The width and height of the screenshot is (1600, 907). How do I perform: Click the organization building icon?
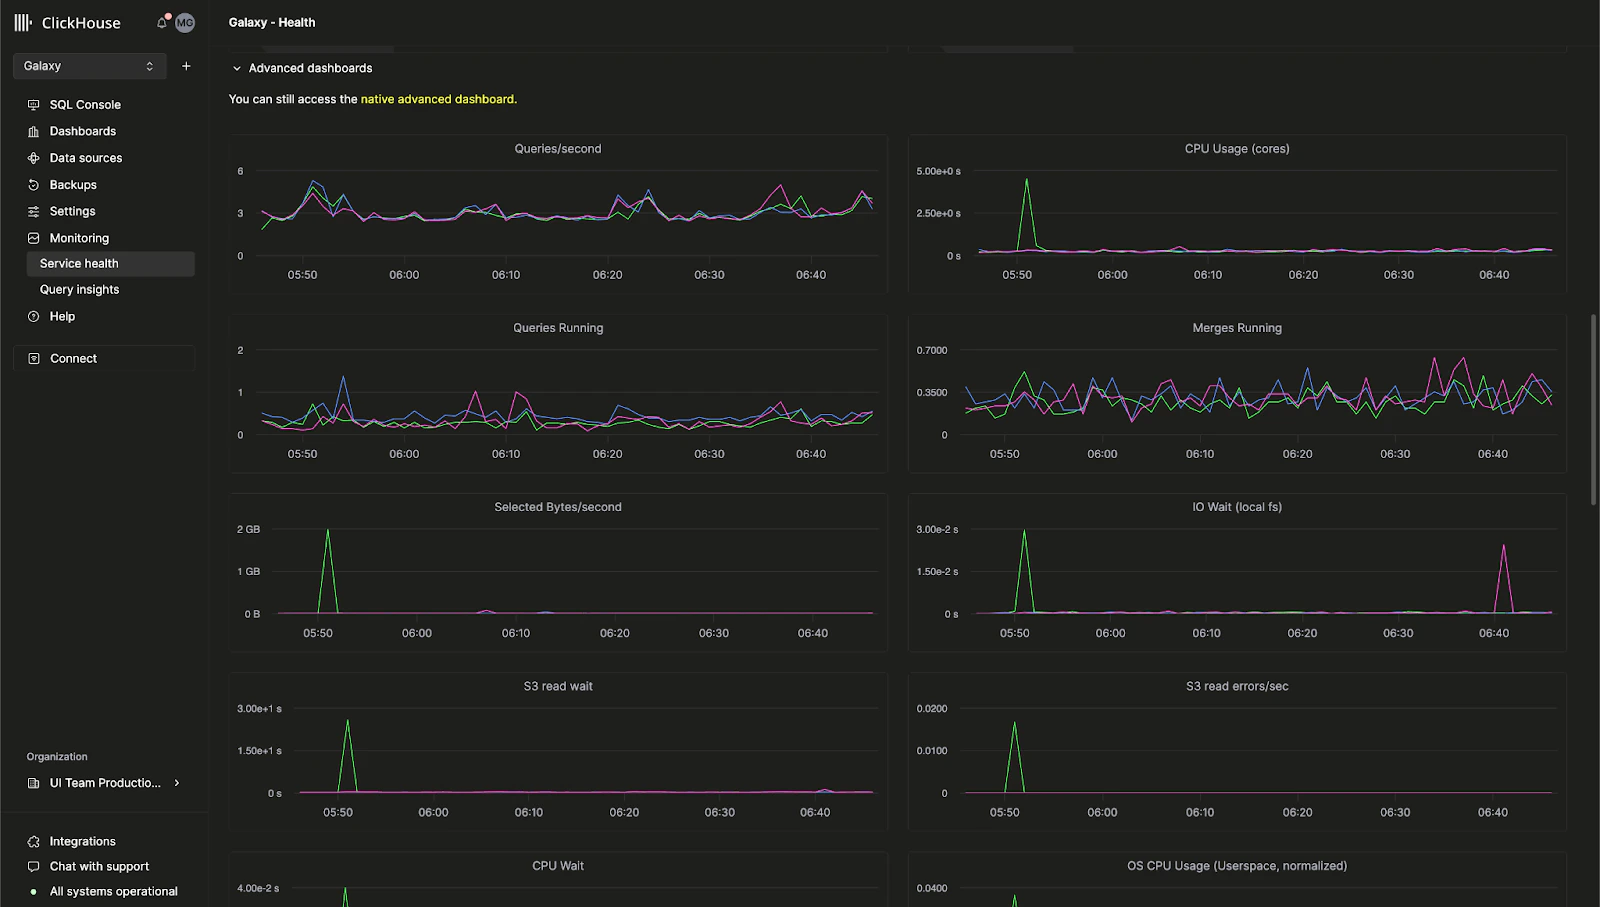pos(34,783)
